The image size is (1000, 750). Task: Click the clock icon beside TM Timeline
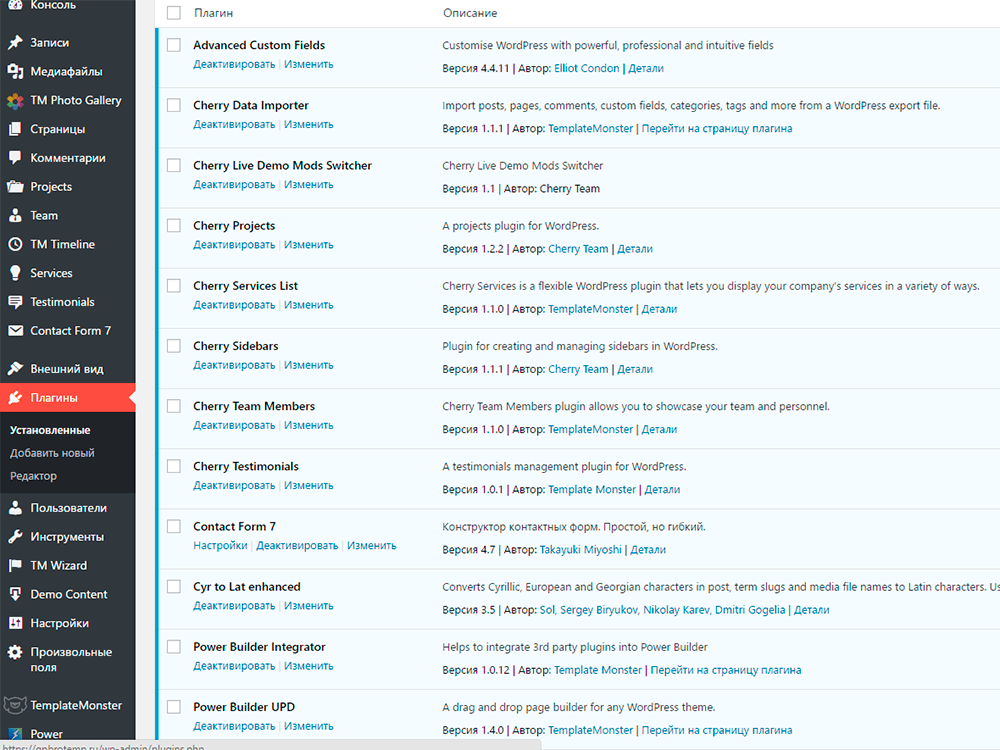pos(15,244)
